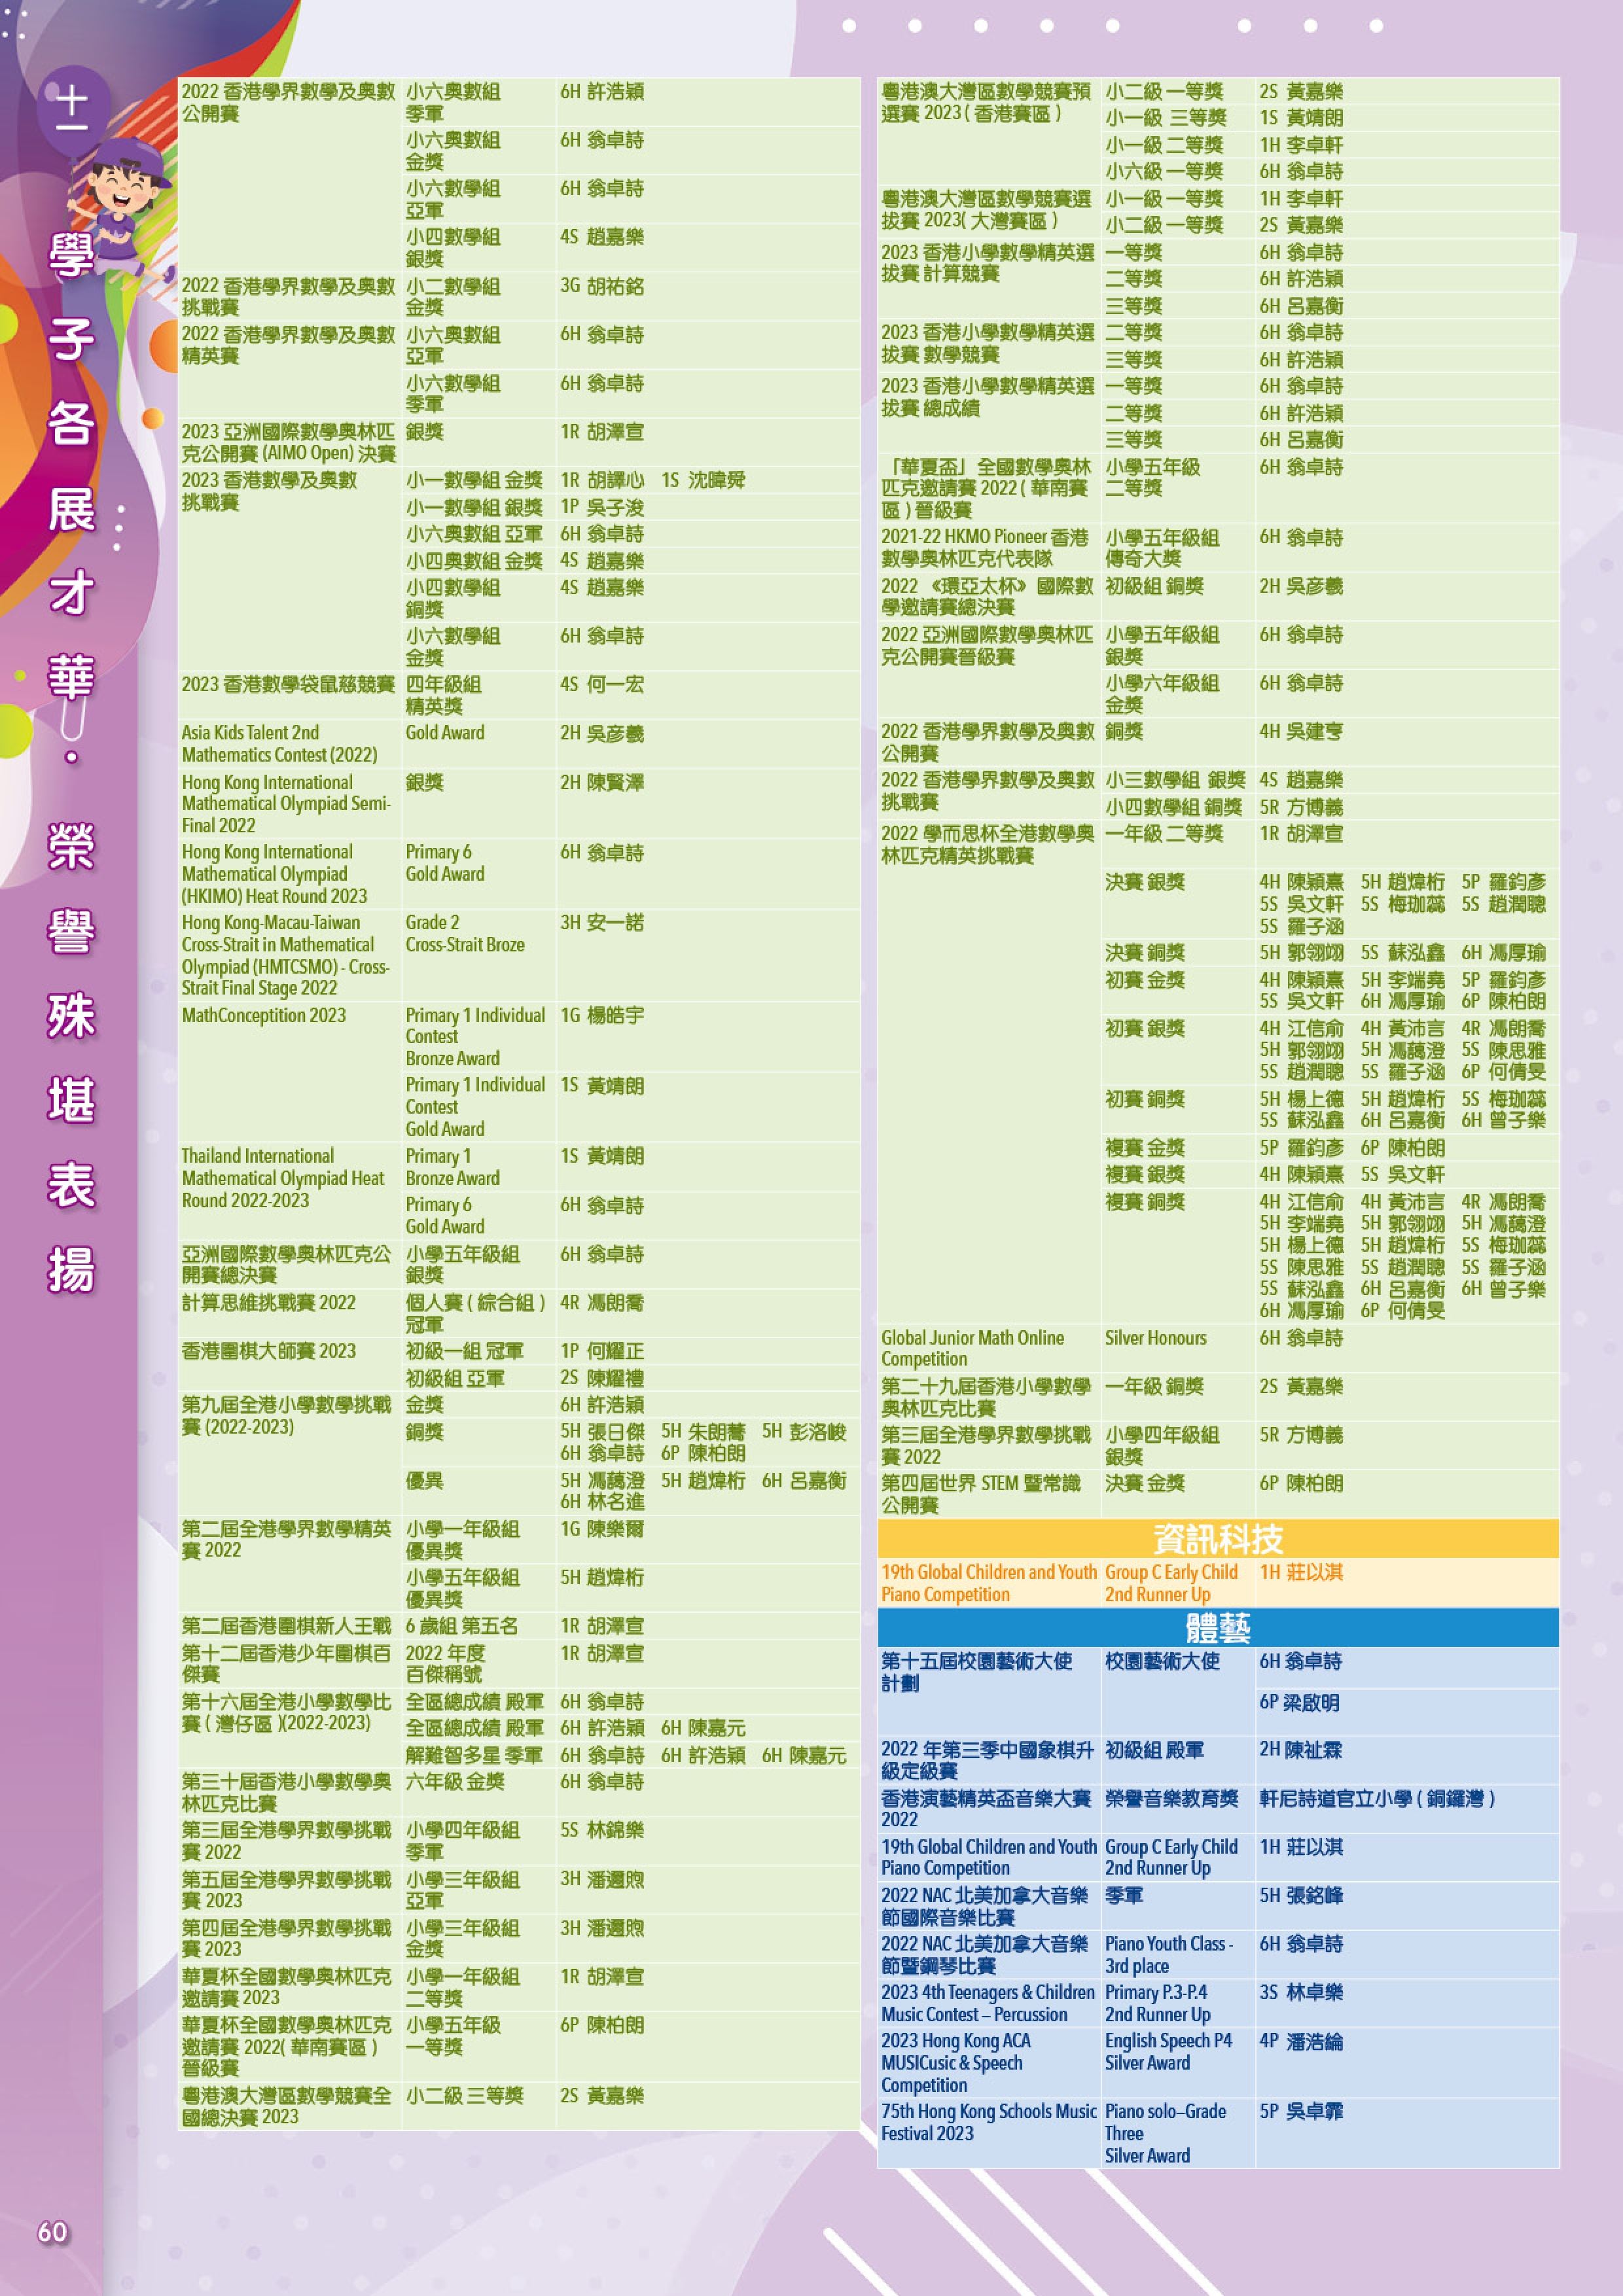Select 第二十九屆香港小學數學奧林匹克比賽
Image resolution: width=1623 pixels, height=2296 pixels.
985,1397
